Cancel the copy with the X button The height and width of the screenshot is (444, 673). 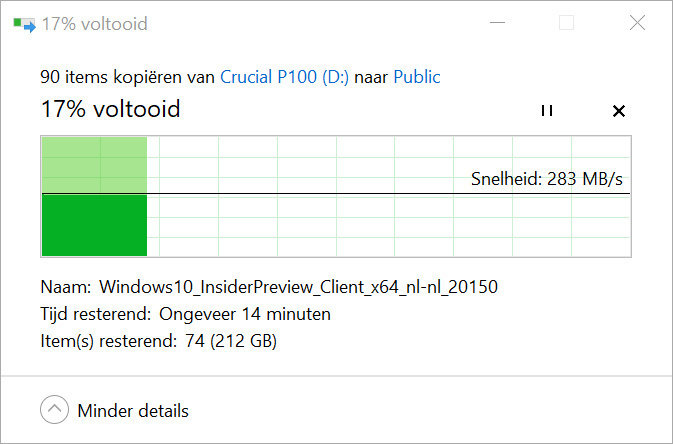pyautogui.click(x=618, y=110)
